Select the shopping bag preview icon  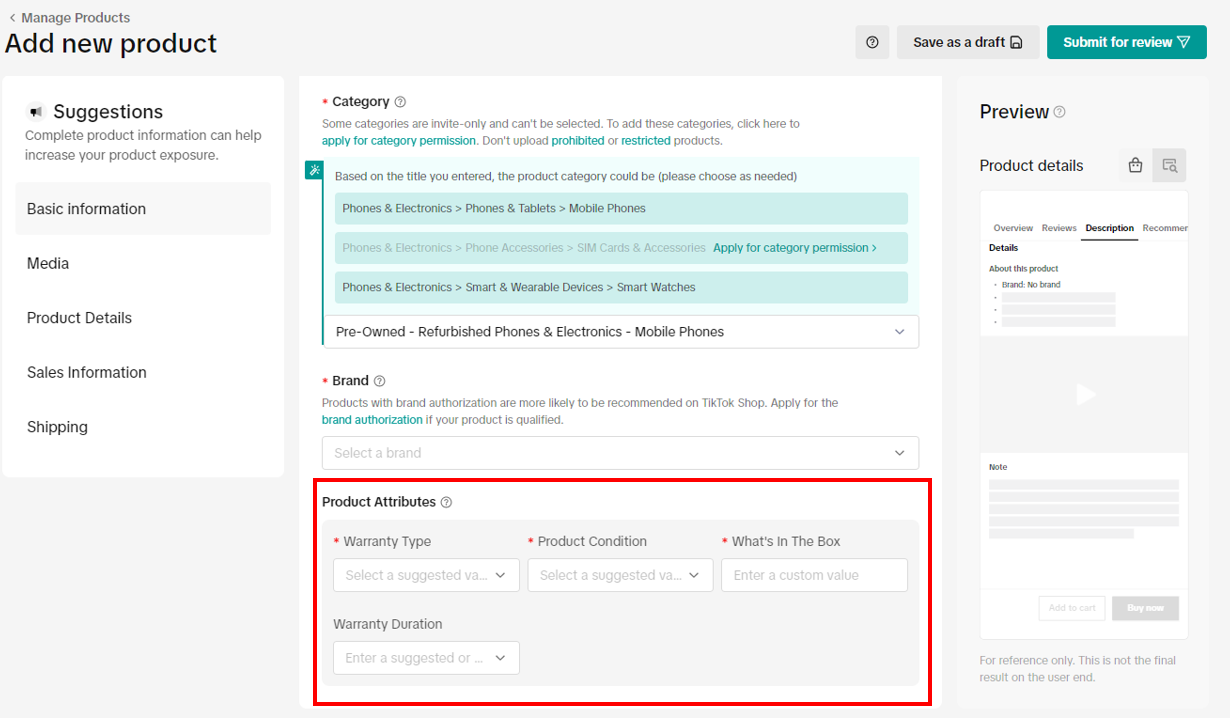pos(1135,166)
